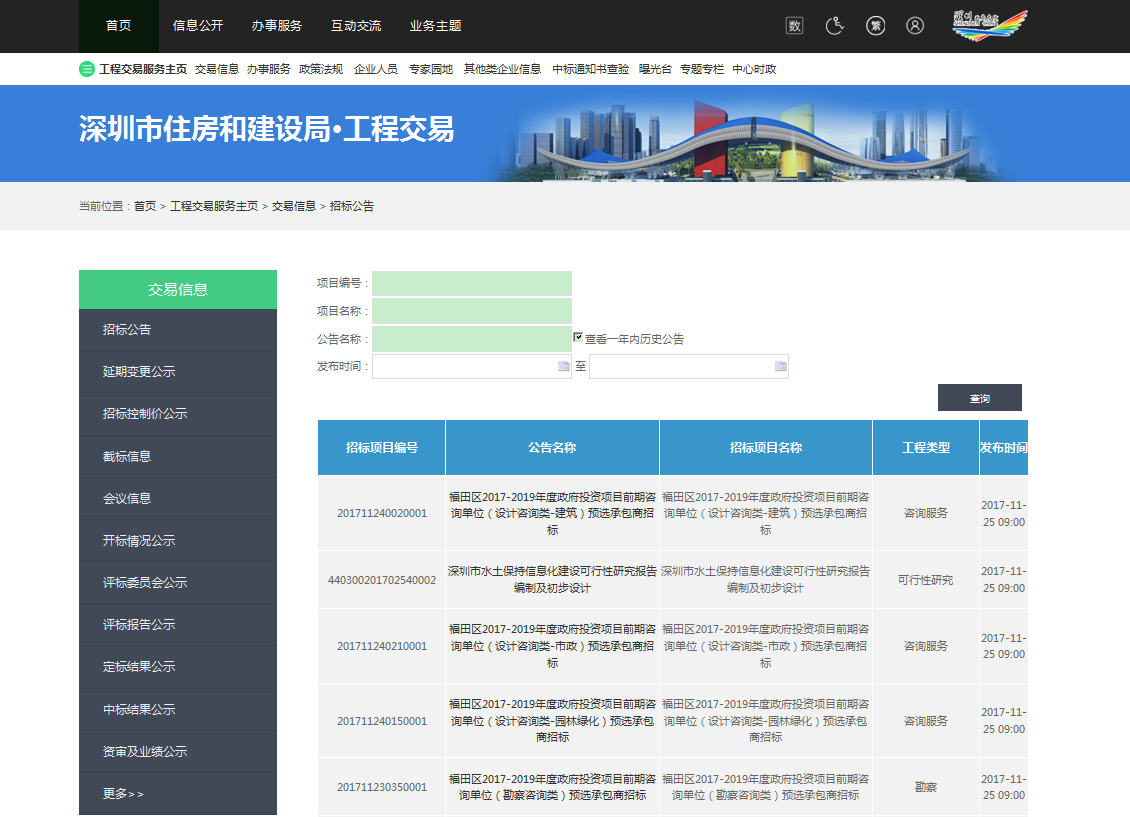Click 招标公告 in the breadcrumb
The image size is (1130, 817).
352,206
